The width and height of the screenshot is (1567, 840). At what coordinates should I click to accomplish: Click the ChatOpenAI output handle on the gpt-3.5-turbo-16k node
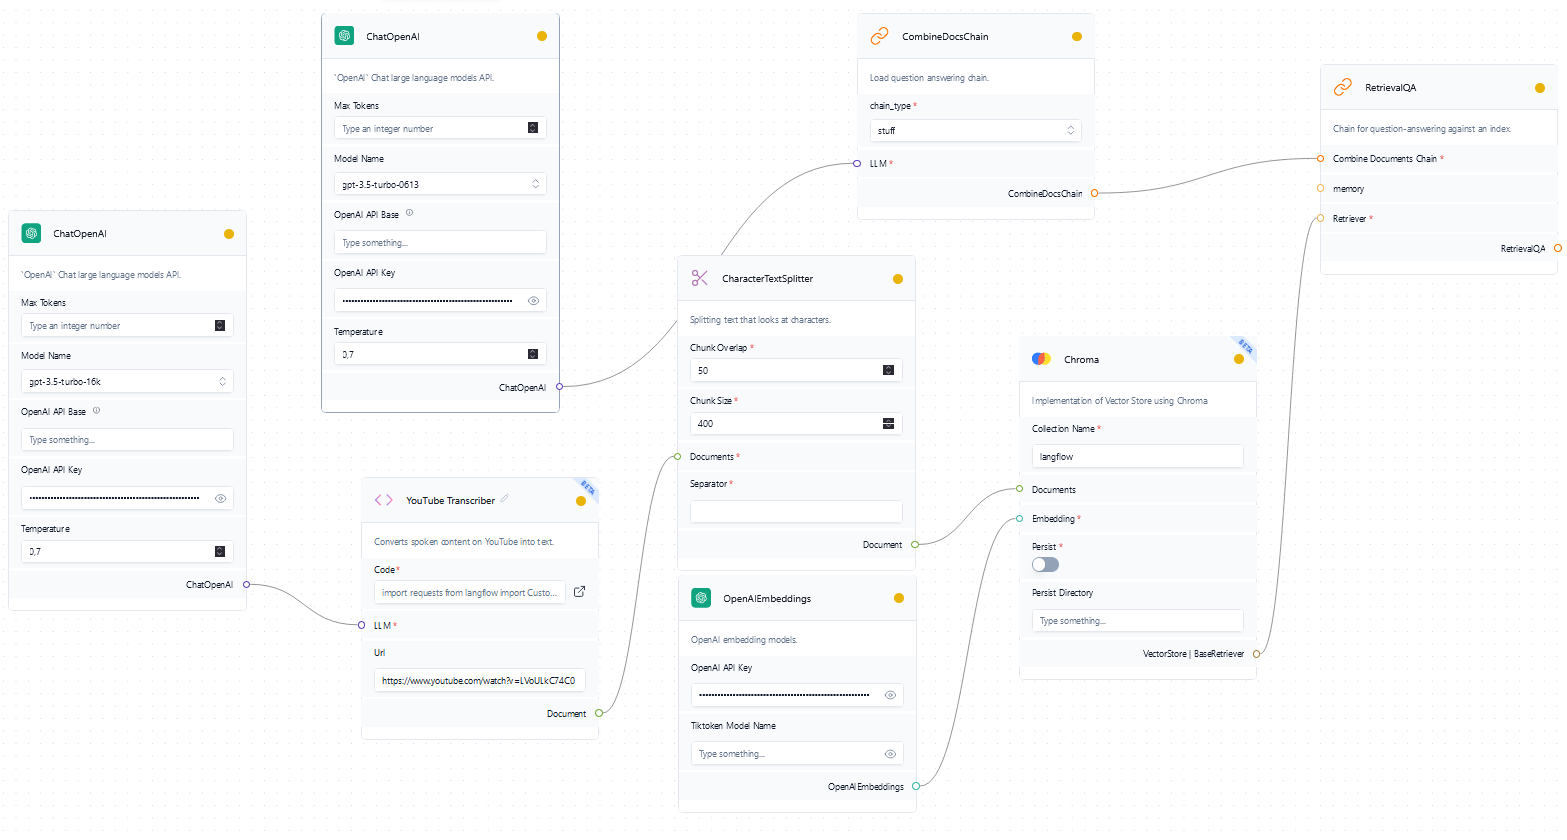(x=246, y=584)
